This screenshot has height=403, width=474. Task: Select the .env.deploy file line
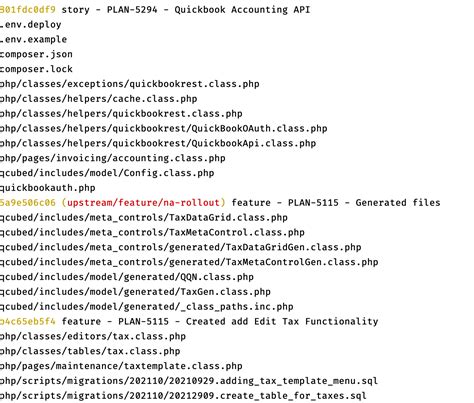[x=31, y=25]
